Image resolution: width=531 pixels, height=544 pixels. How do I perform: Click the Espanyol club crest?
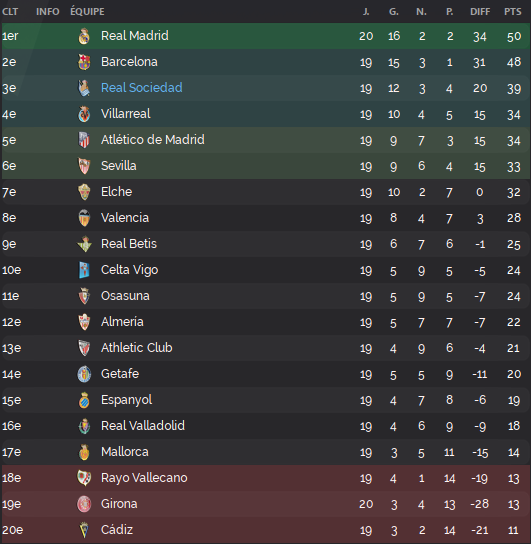pos(84,400)
